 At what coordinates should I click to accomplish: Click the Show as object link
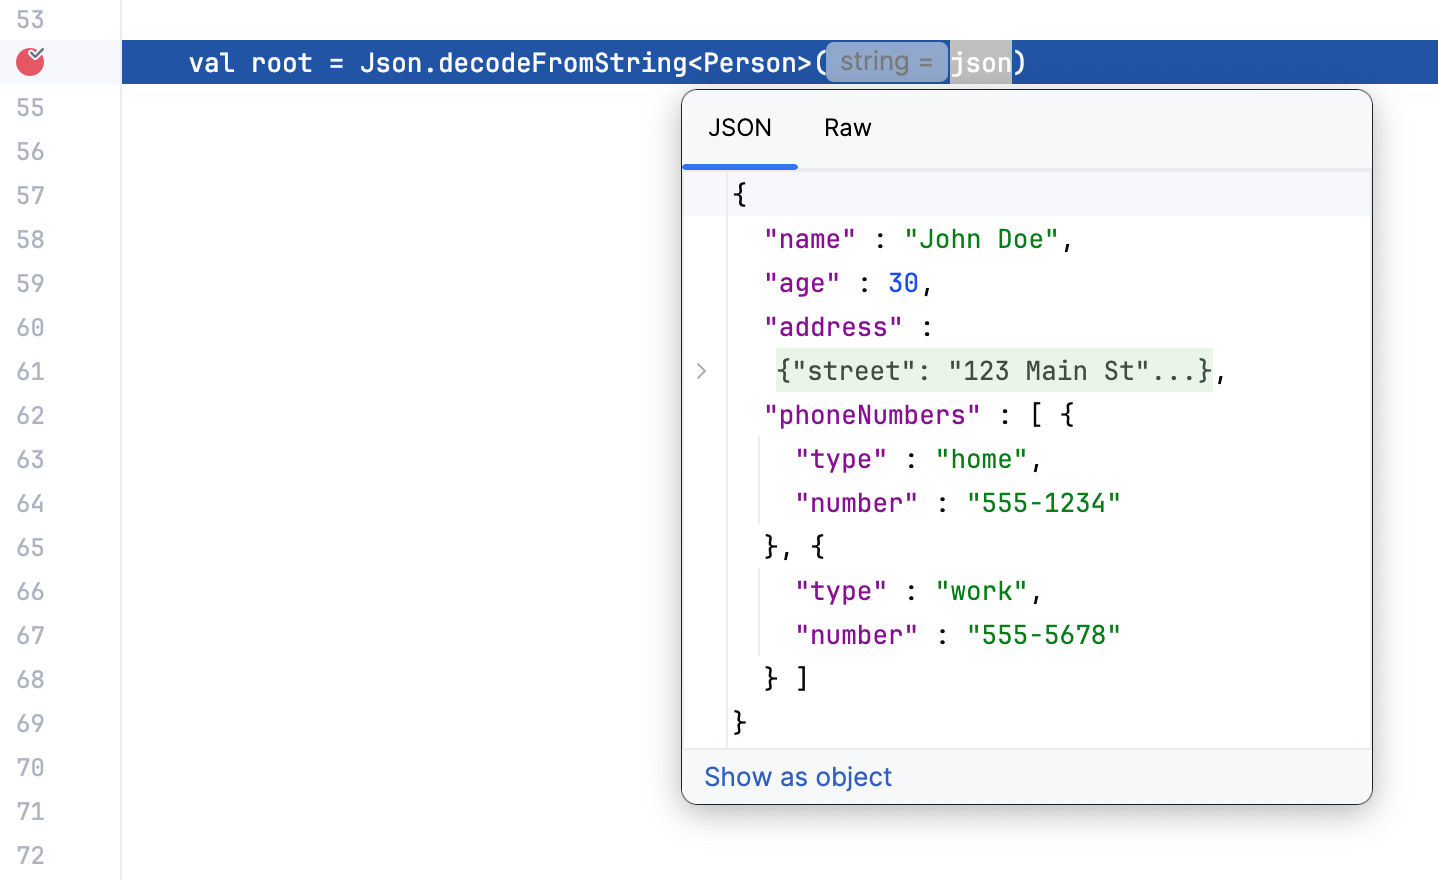[x=798, y=777]
